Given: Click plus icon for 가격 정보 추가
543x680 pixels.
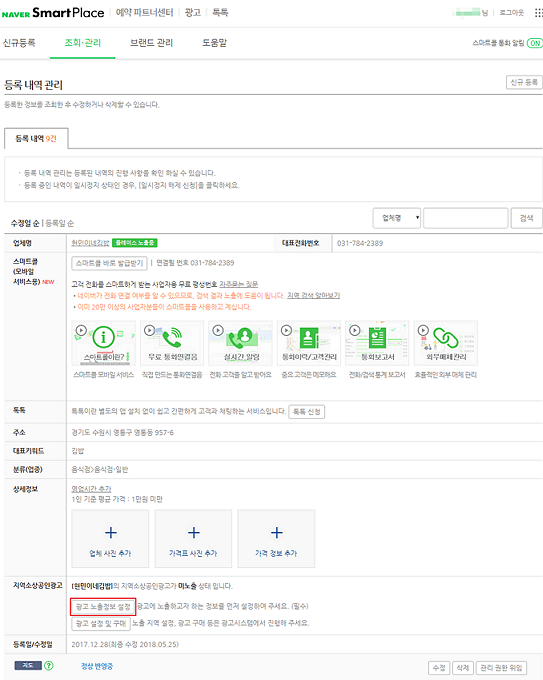Looking at the screenshot, I should click(277, 533).
